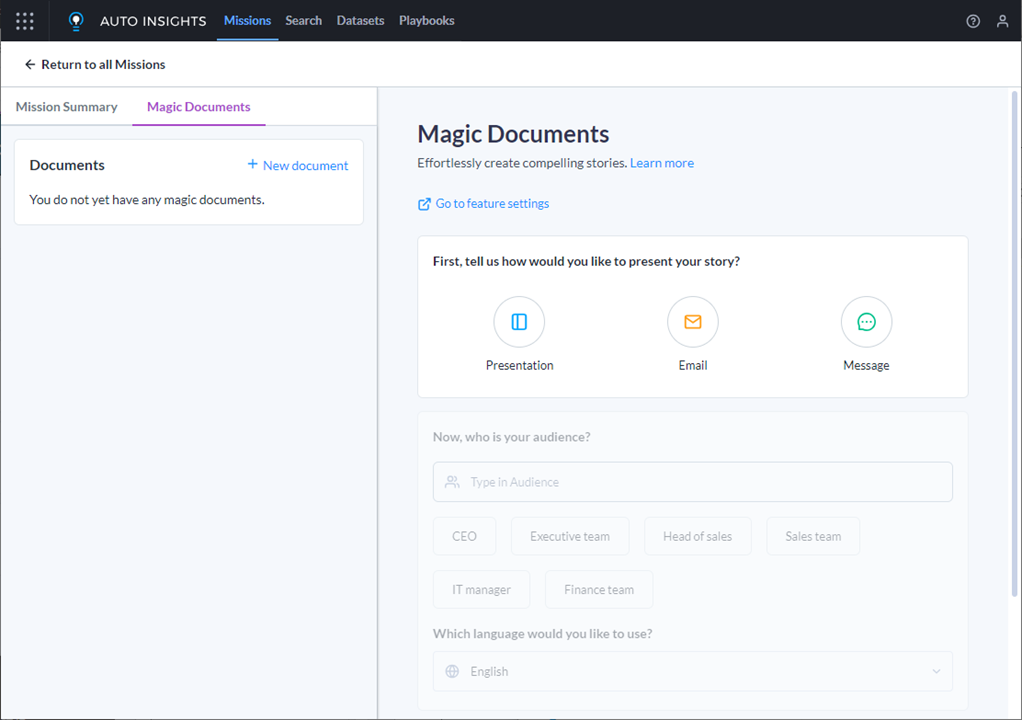Viewport: 1022px width, 720px height.
Task: Click the plus icon next to New document
Action: pos(252,164)
